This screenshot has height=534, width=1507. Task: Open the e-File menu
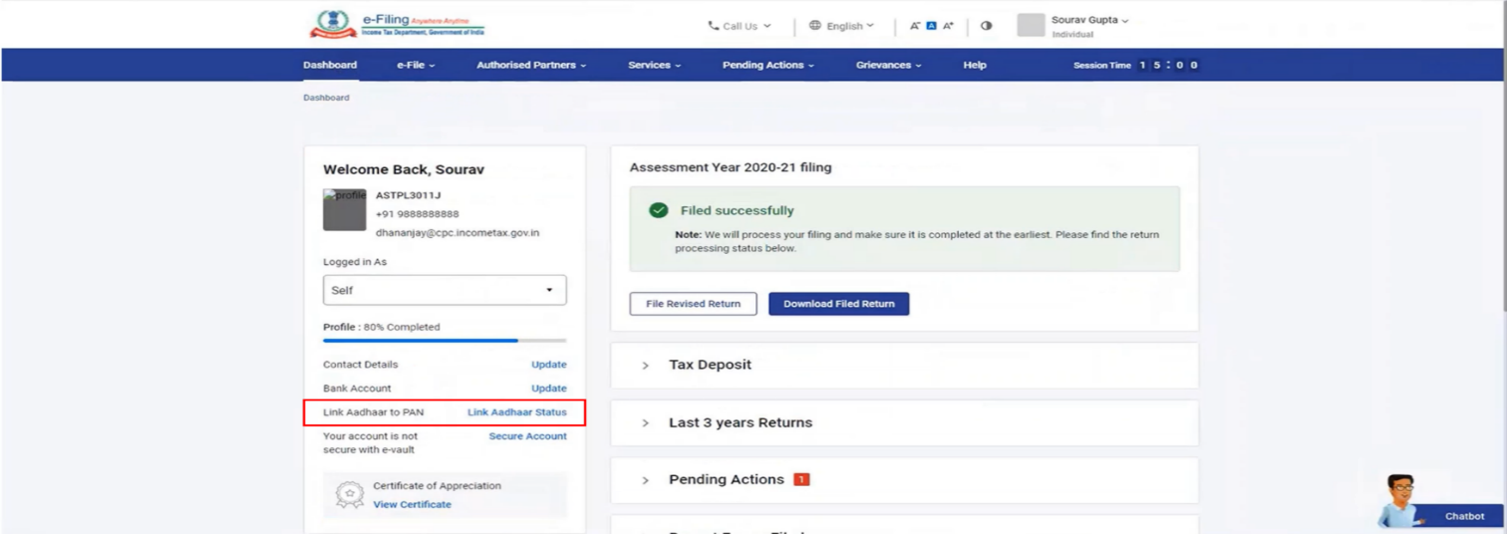(416, 65)
